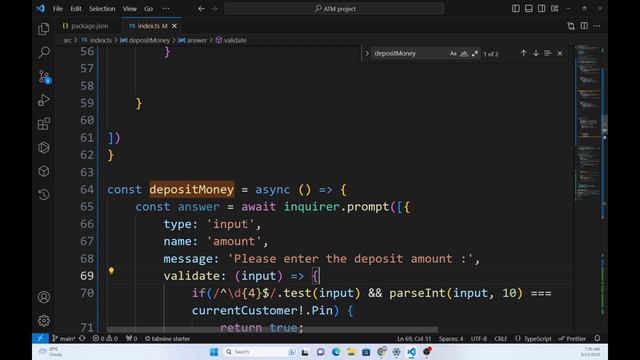Toggle Secondary Side Bar layout button
640x360 pixels.
tap(542, 9)
